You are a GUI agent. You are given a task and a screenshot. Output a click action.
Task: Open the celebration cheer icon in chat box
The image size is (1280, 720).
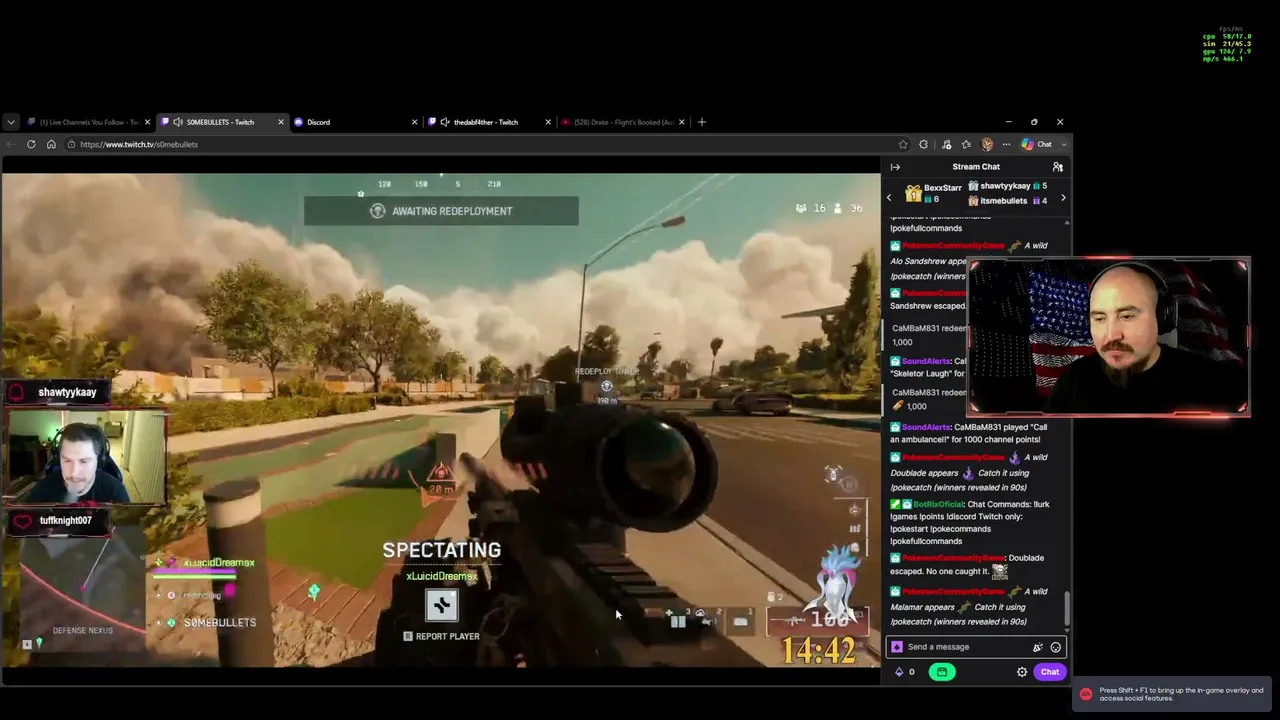click(1038, 647)
